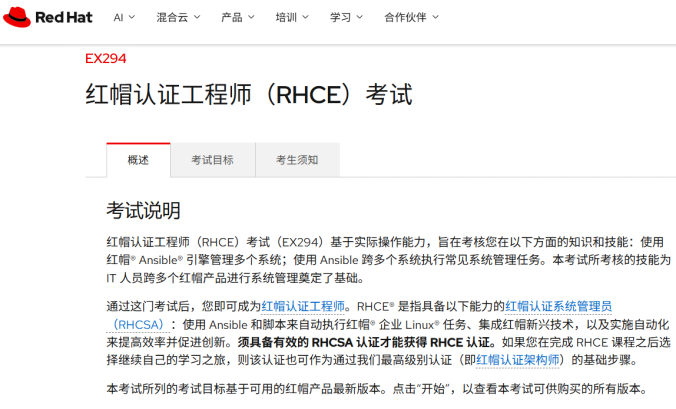Open the 红帽认证系统管理员 link

click(x=558, y=306)
